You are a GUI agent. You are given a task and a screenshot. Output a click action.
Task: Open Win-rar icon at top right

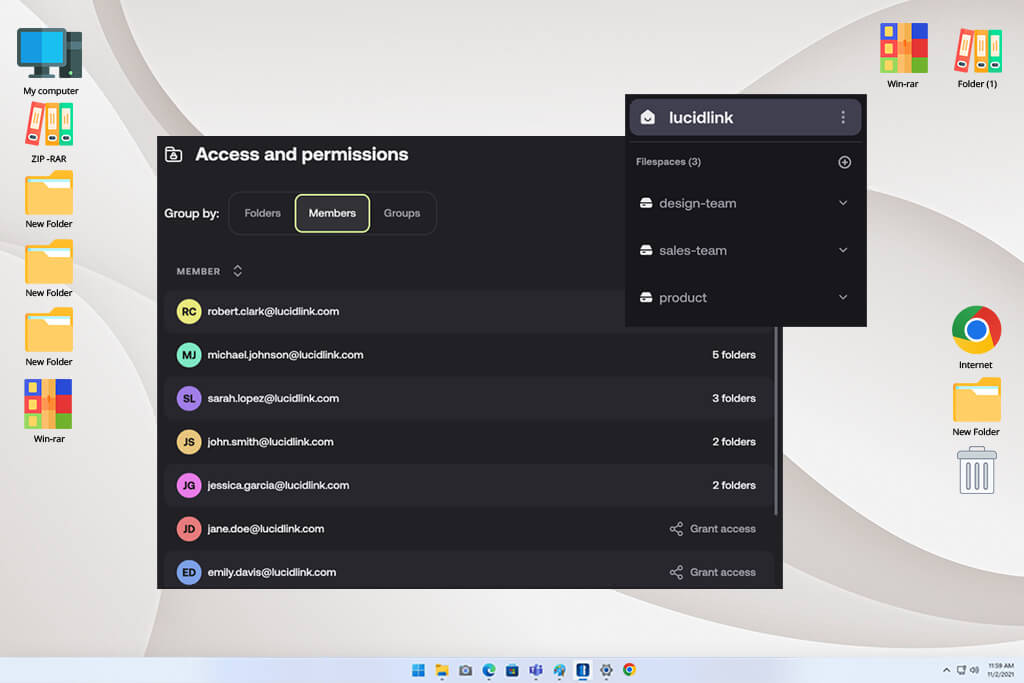[903, 56]
